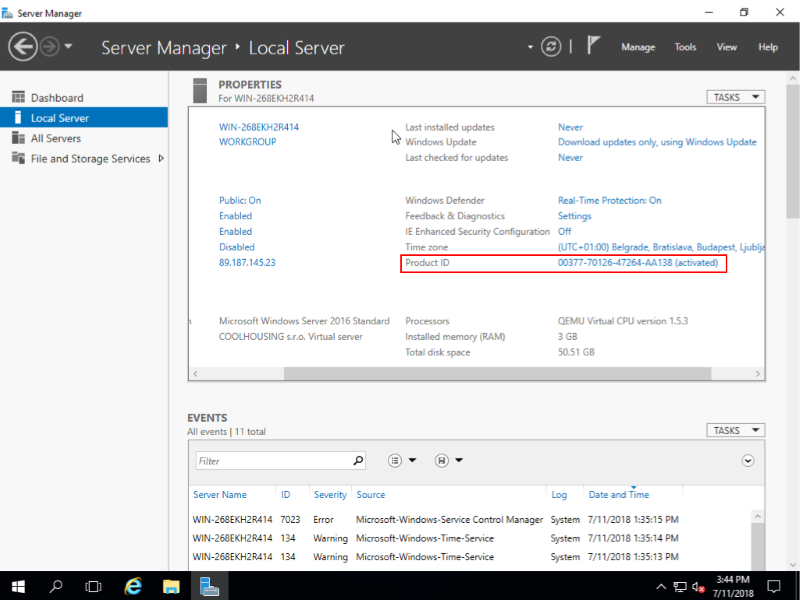The image size is (800, 600).
Task: Click the Dashboard grid icon
Action: pos(18,97)
